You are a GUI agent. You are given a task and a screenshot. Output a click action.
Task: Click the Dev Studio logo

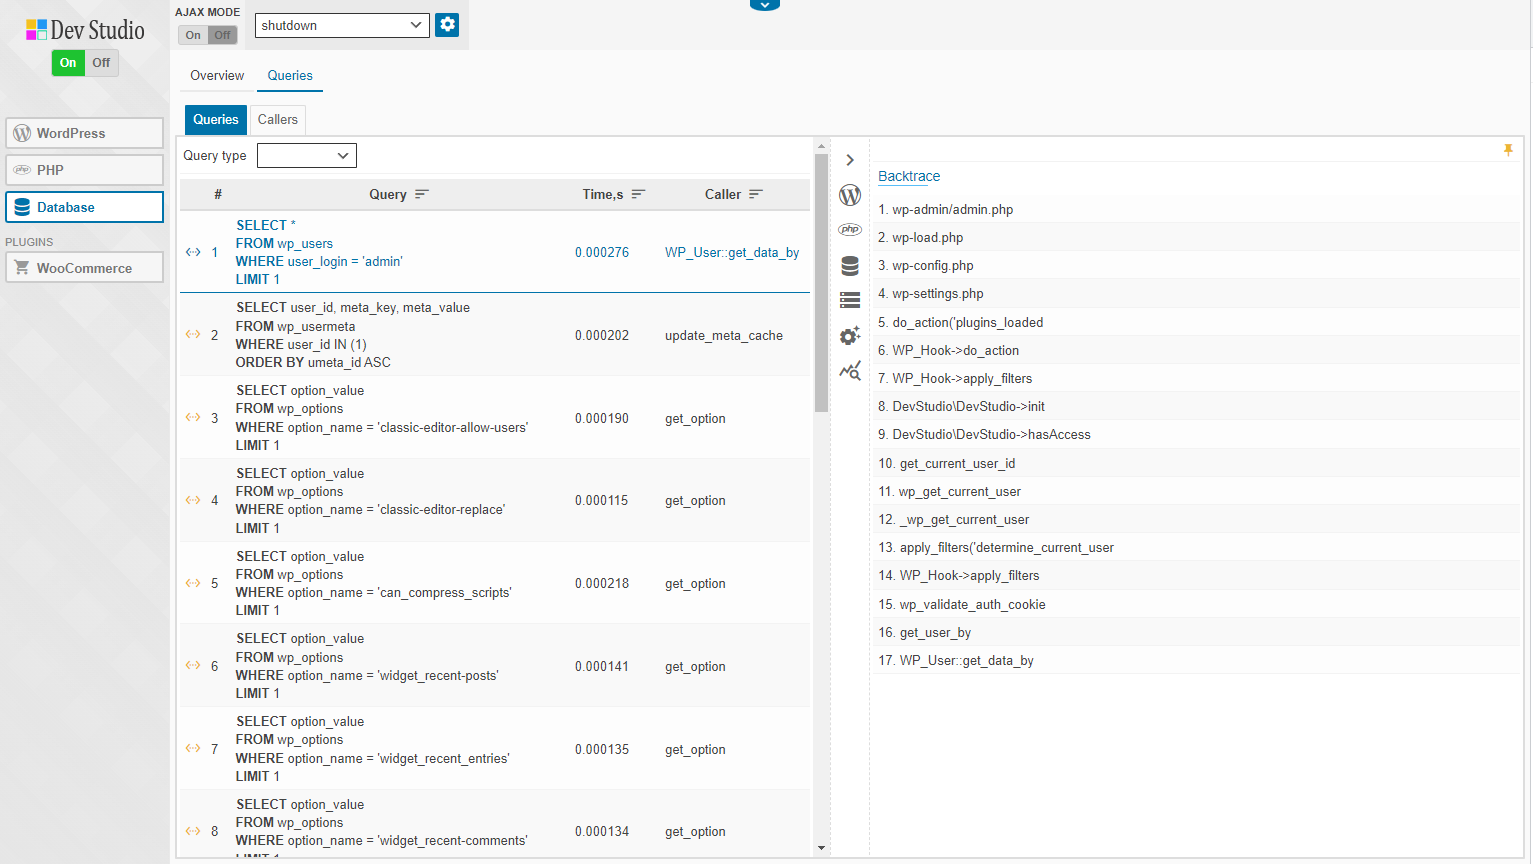point(85,30)
